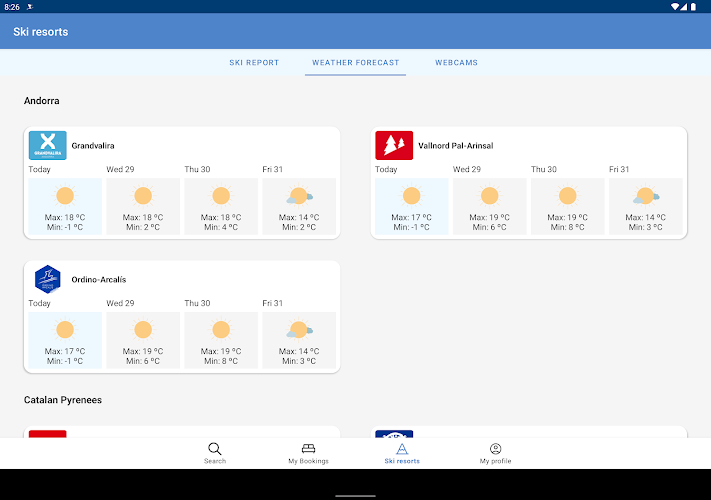This screenshot has height=500, width=711.
Task: Open My Bookings bed icon
Action: coord(308,449)
